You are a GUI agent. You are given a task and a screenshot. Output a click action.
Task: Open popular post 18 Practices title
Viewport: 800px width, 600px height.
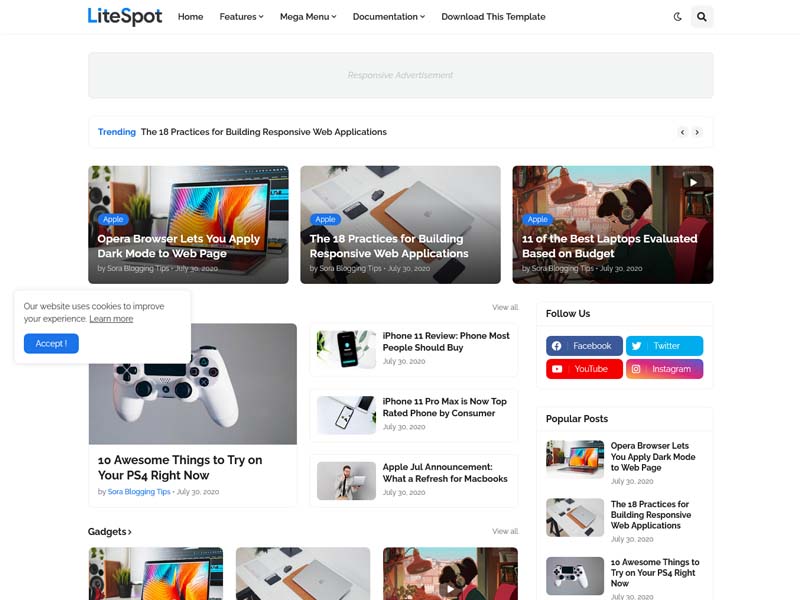(651, 515)
